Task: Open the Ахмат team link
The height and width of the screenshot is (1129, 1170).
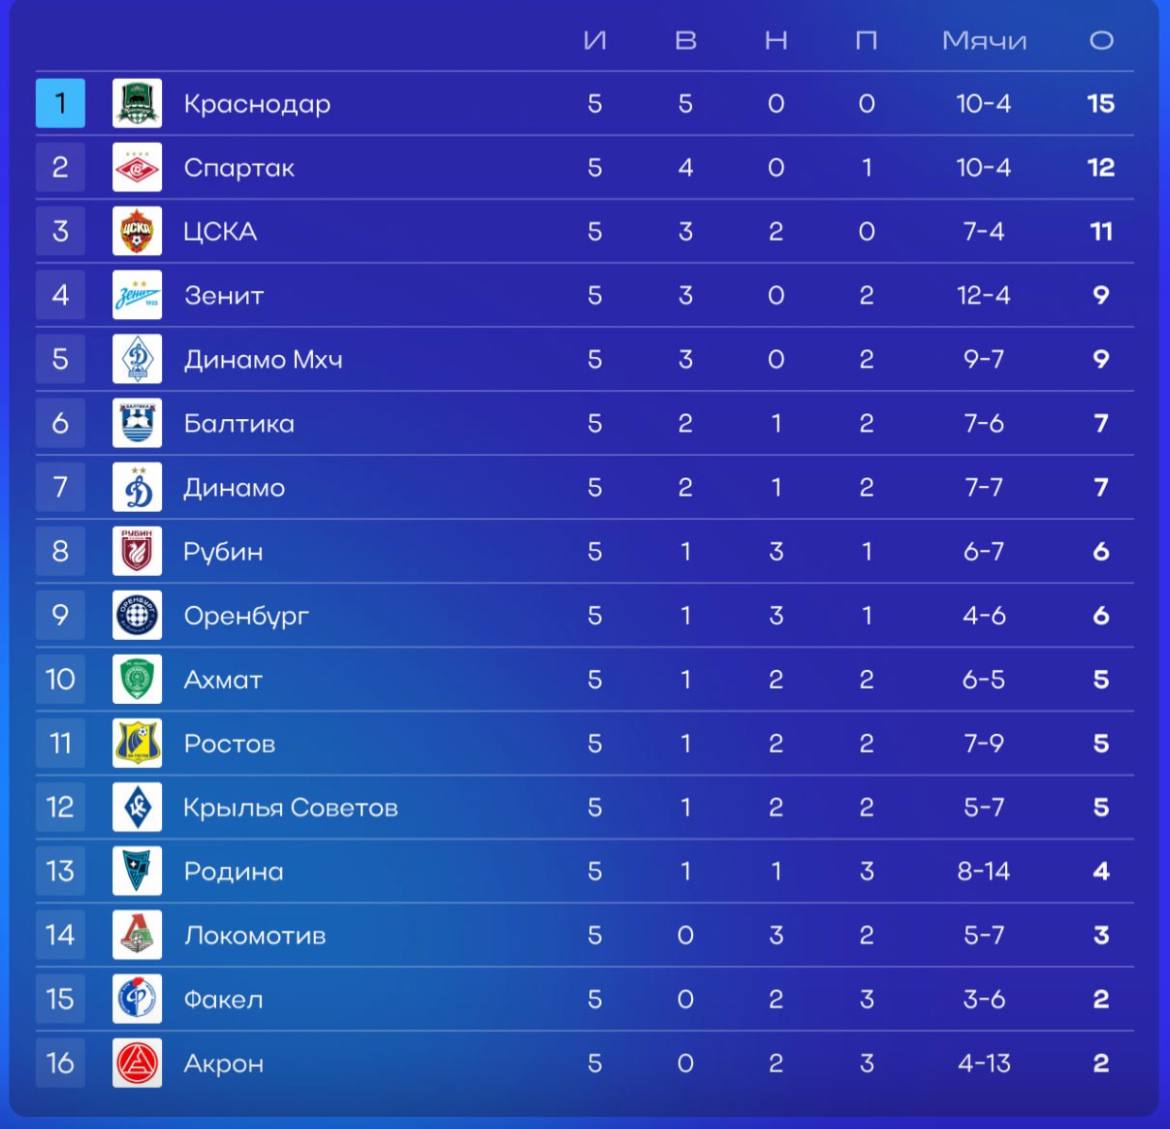Action: 223,680
